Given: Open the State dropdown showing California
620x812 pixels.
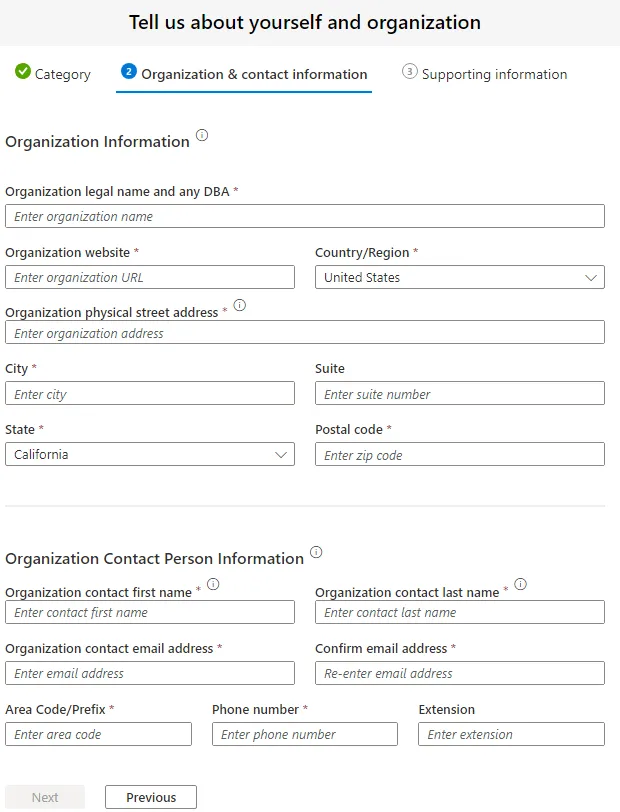Looking at the screenshot, I should [150, 454].
